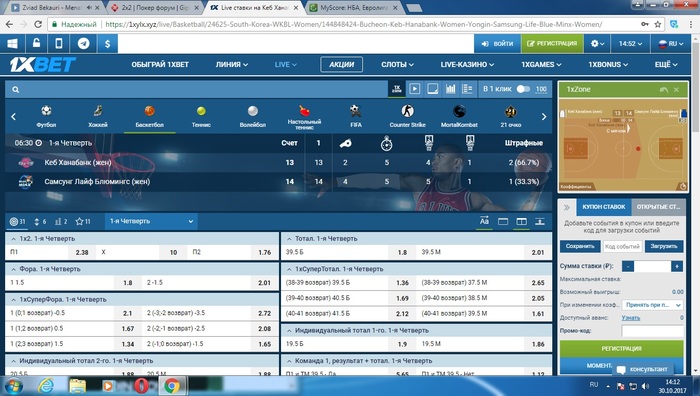The height and width of the screenshot is (396, 700).
Task: Open the mobile phone apps icon
Action: pyautogui.click(x=59, y=44)
